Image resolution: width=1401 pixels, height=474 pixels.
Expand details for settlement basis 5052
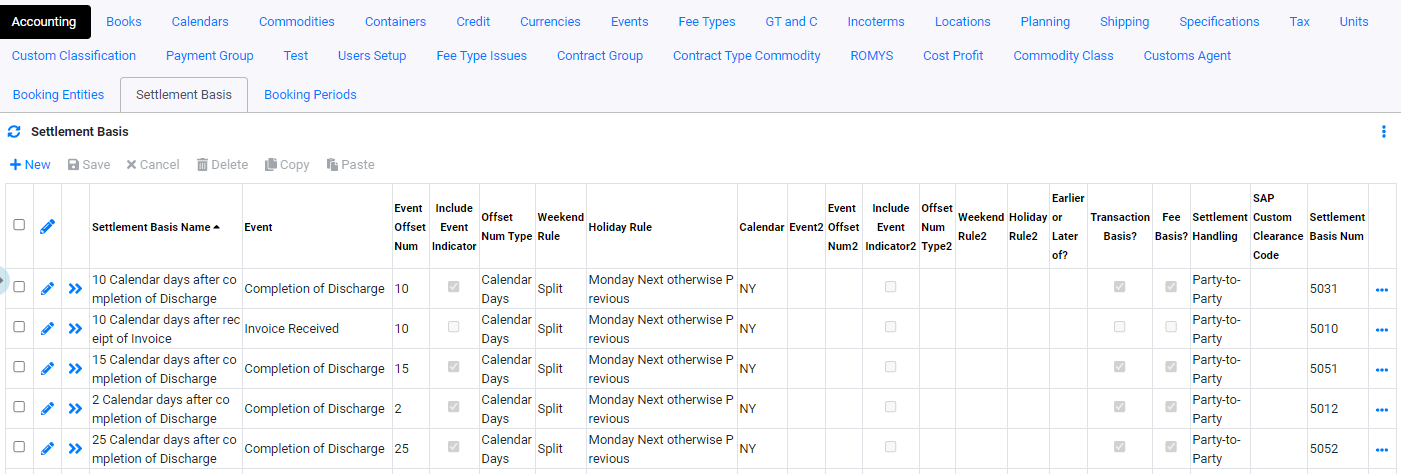(75, 448)
